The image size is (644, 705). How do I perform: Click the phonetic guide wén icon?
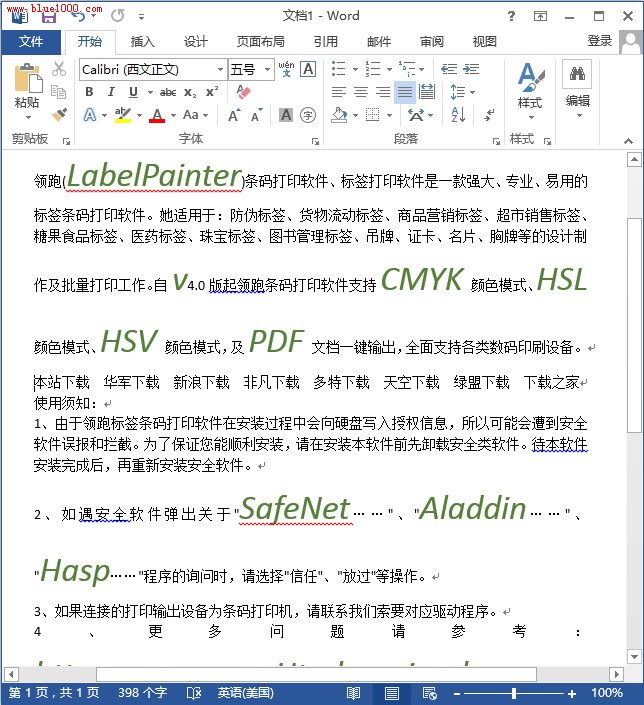[x=286, y=69]
